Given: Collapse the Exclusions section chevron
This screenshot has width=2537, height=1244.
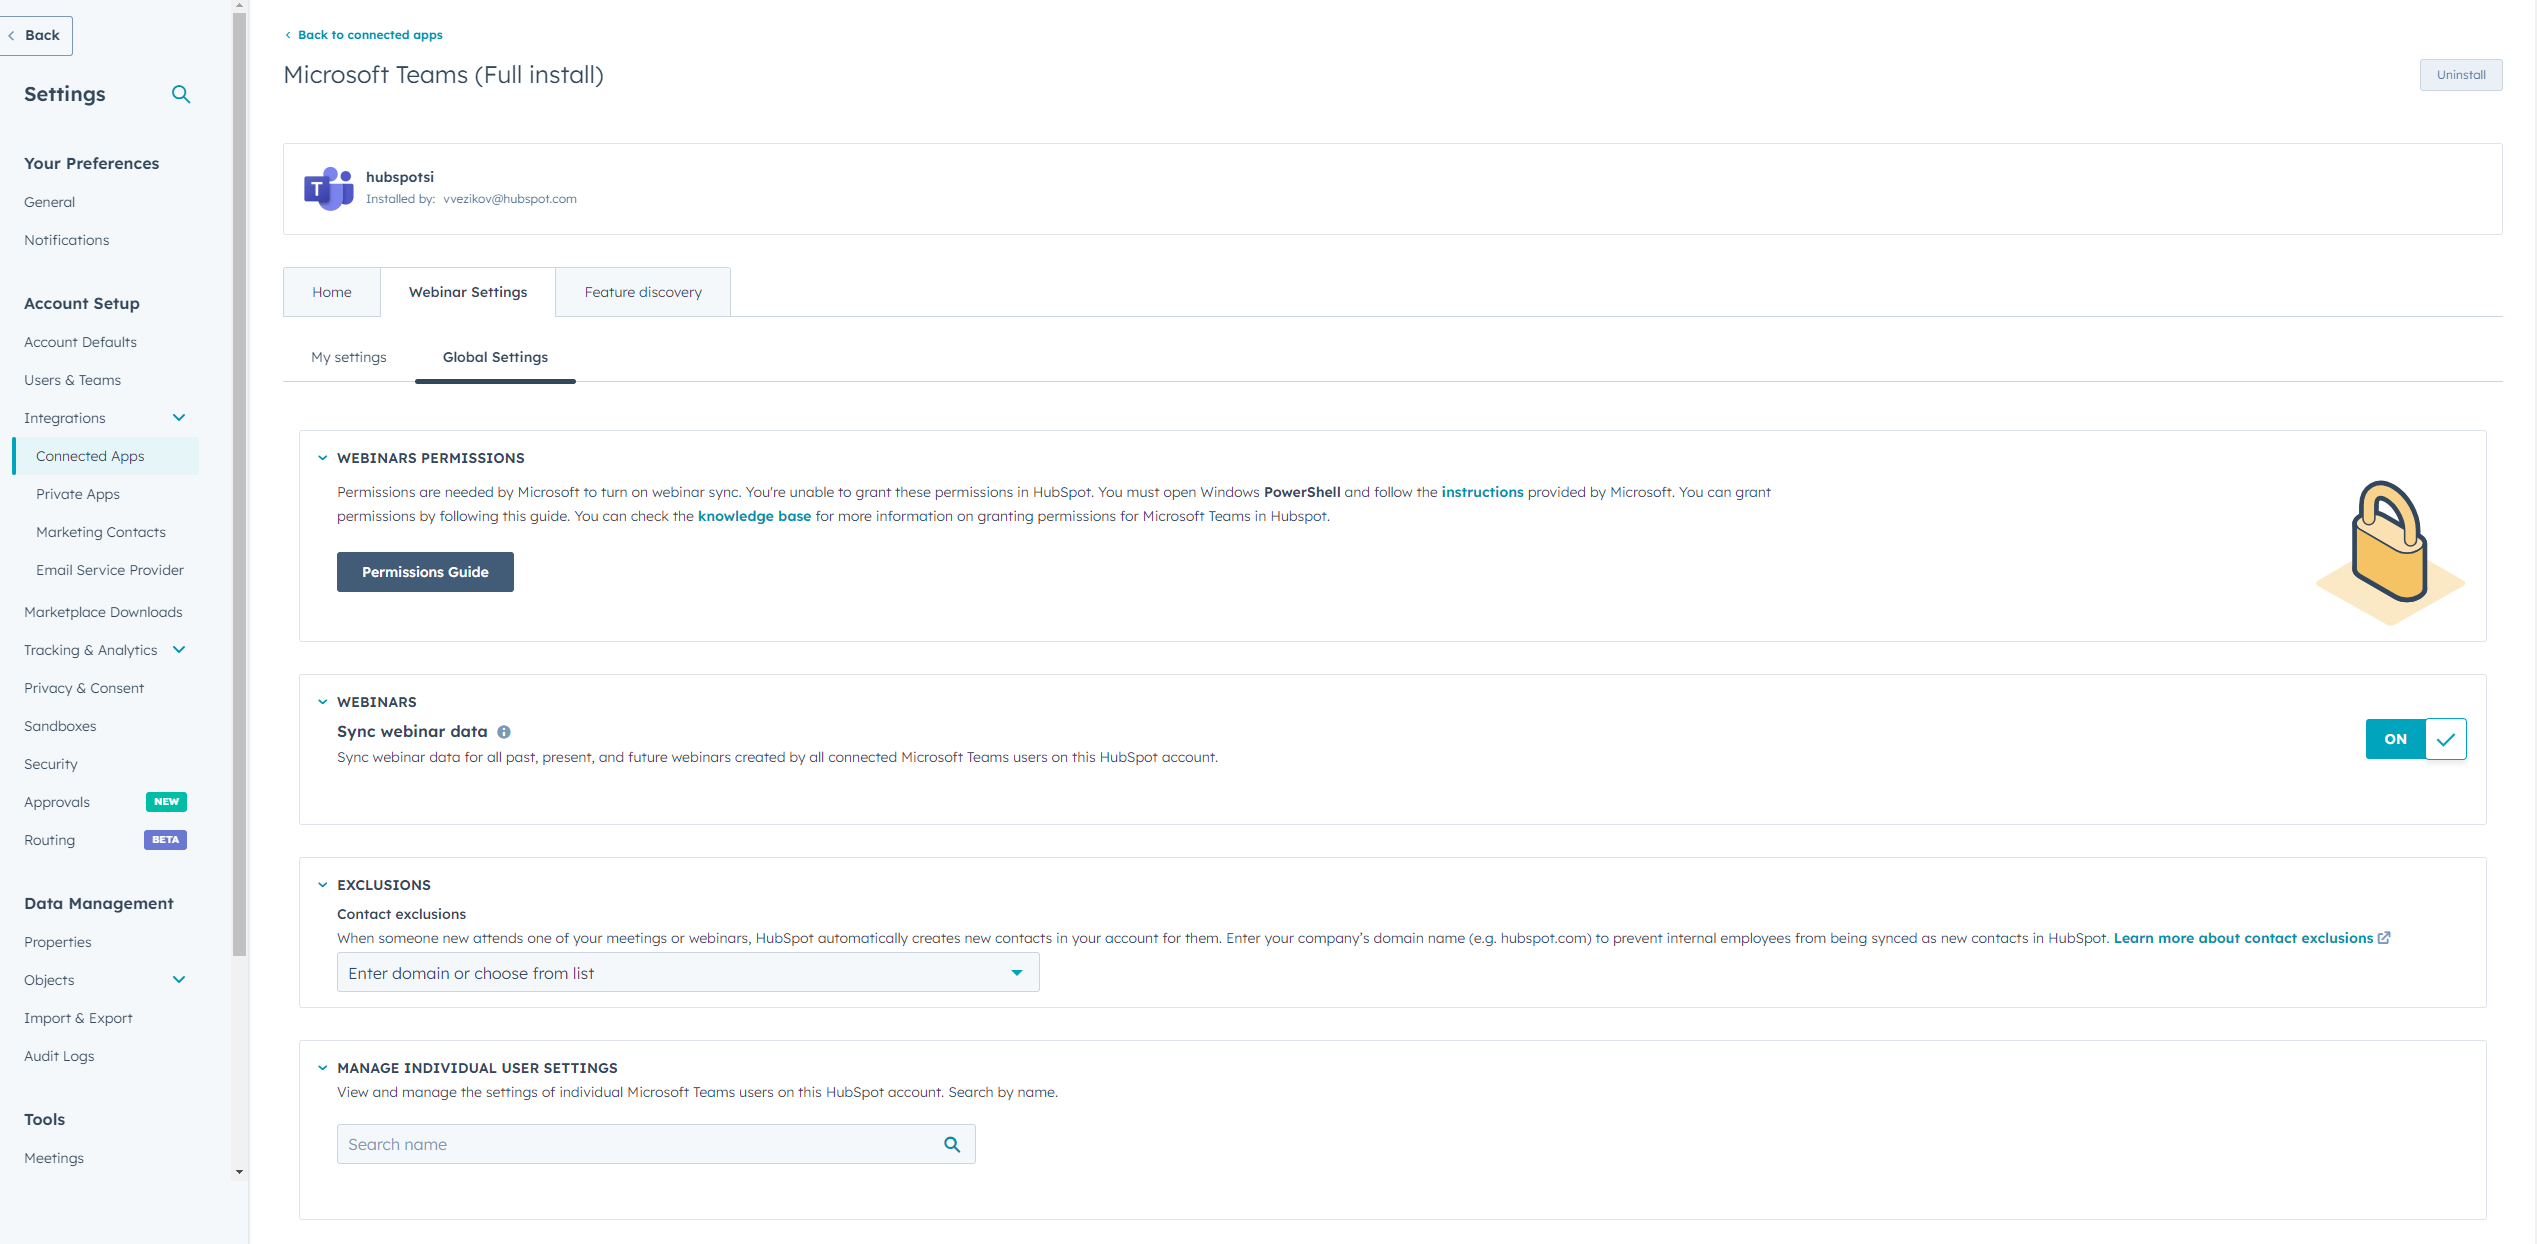Looking at the screenshot, I should [323, 885].
